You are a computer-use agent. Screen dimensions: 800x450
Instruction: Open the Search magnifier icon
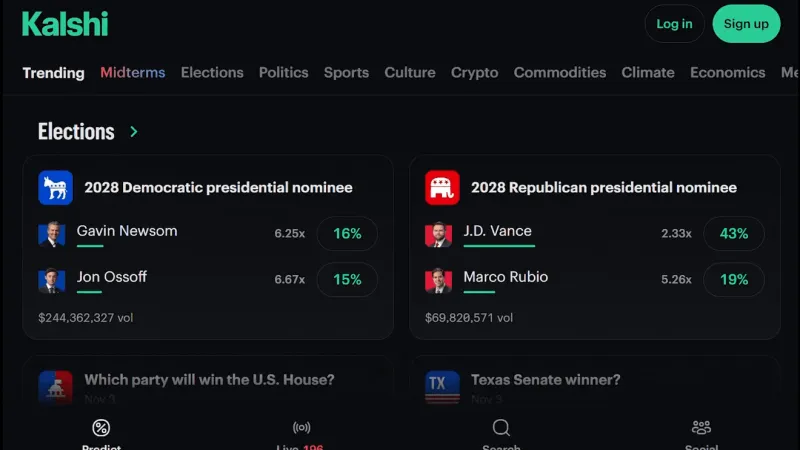pos(501,428)
